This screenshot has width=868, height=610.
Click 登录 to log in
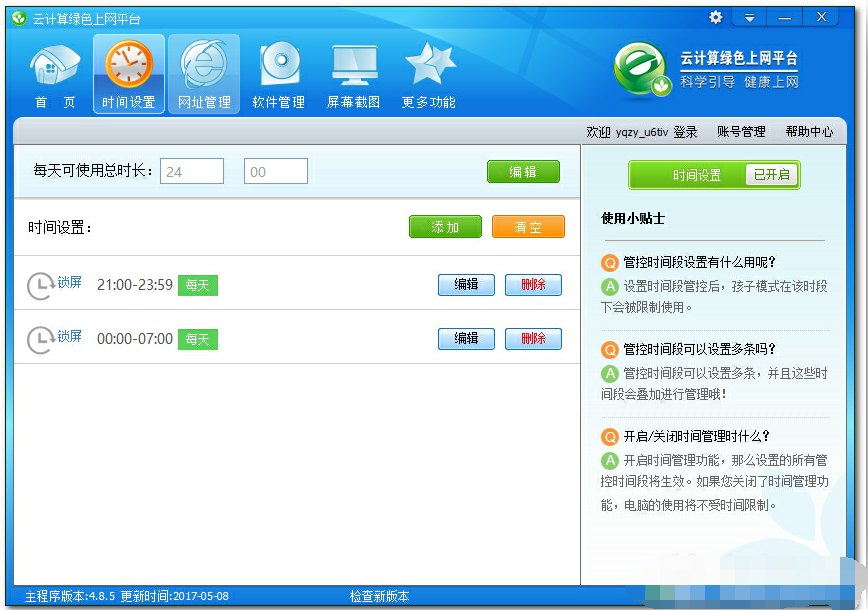click(685, 131)
